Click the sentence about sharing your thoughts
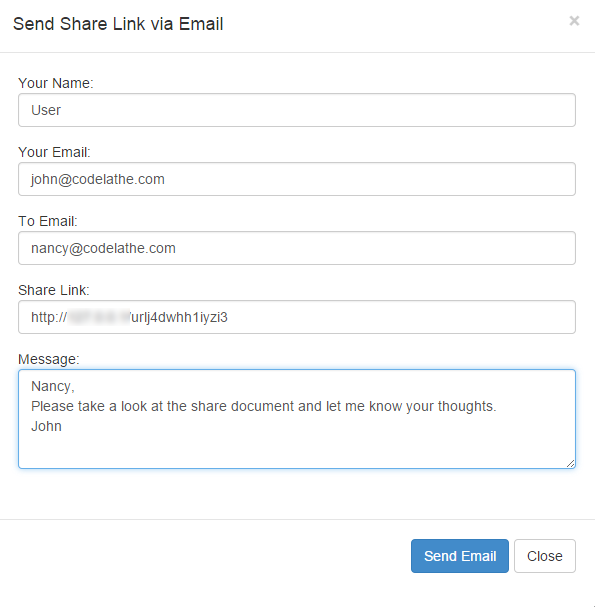This screenshot has height=607, width=595. pyautogui.click(x=264, y=406)
